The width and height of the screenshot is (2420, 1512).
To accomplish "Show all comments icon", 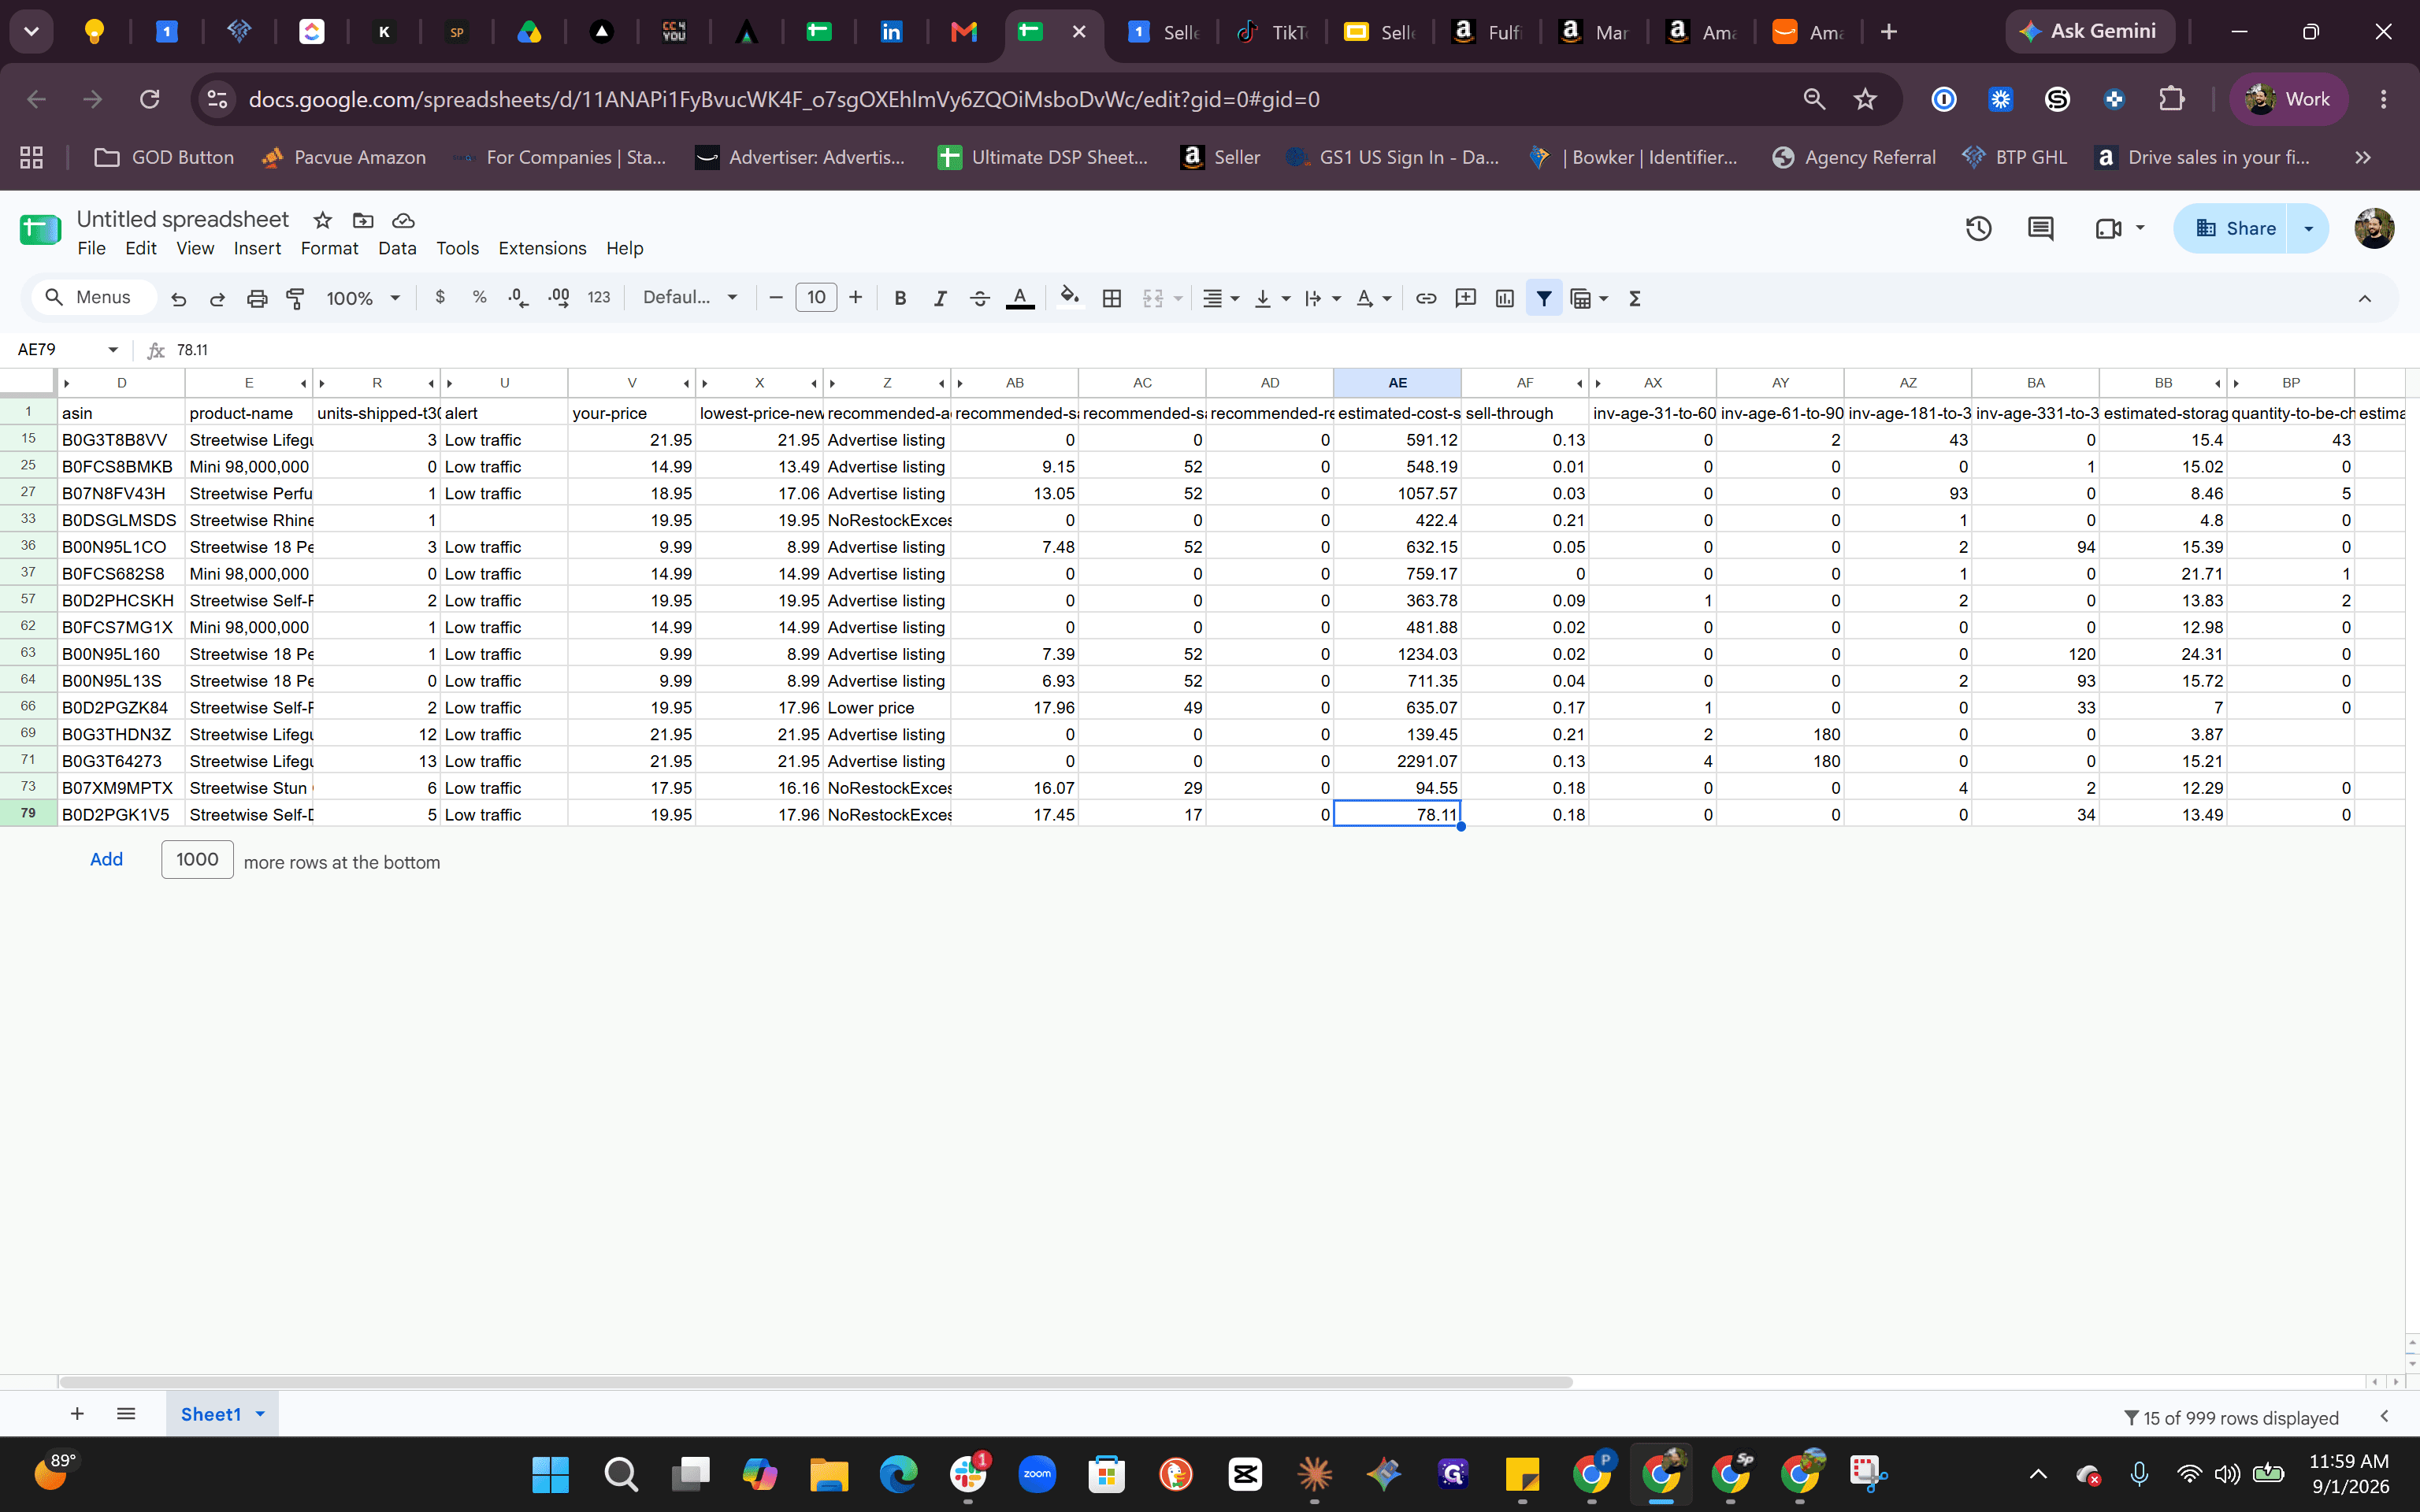I will (2040, 229).
